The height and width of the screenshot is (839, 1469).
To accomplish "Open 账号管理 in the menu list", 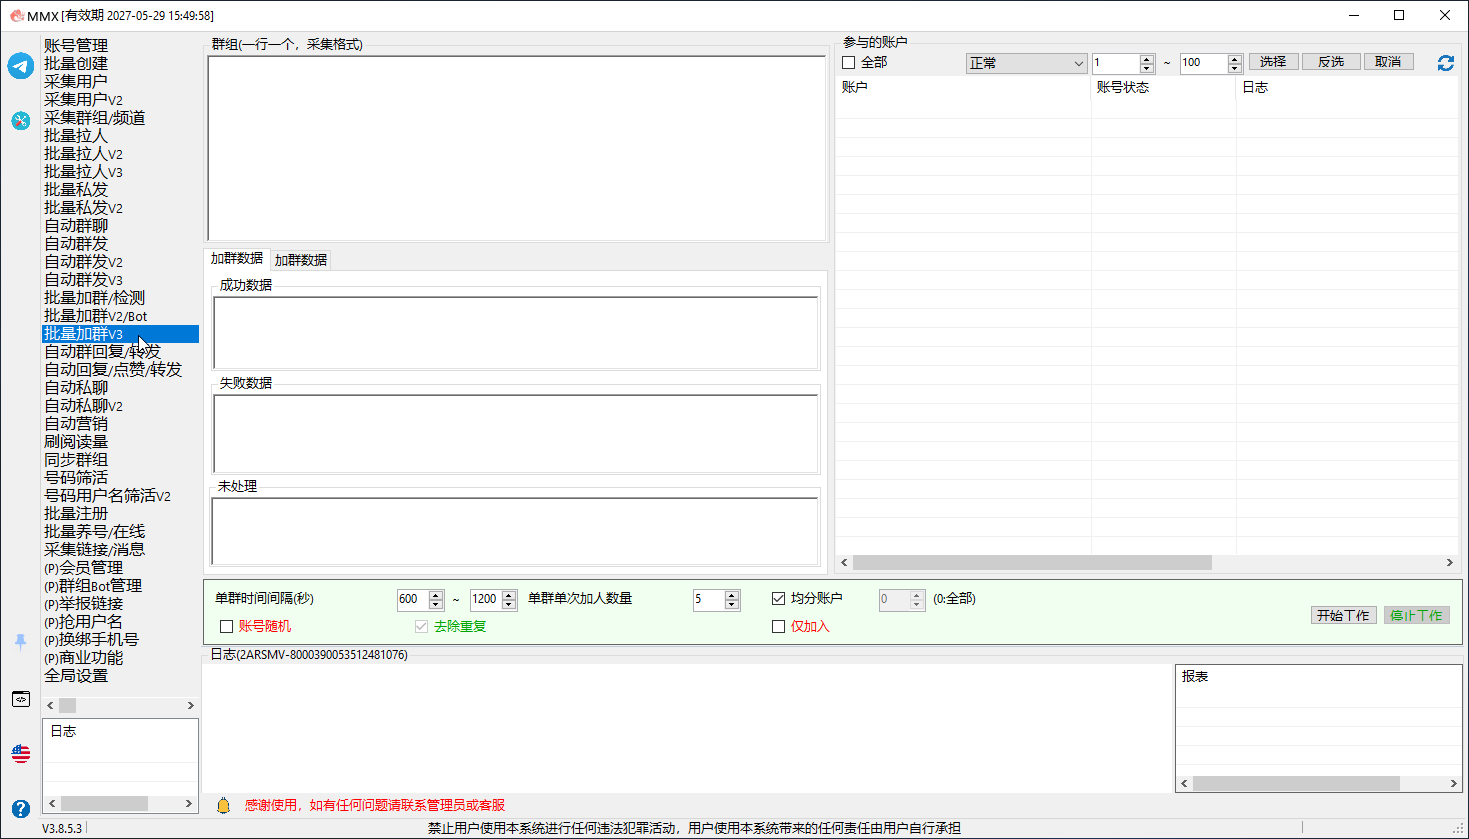I will pos(76,45).
